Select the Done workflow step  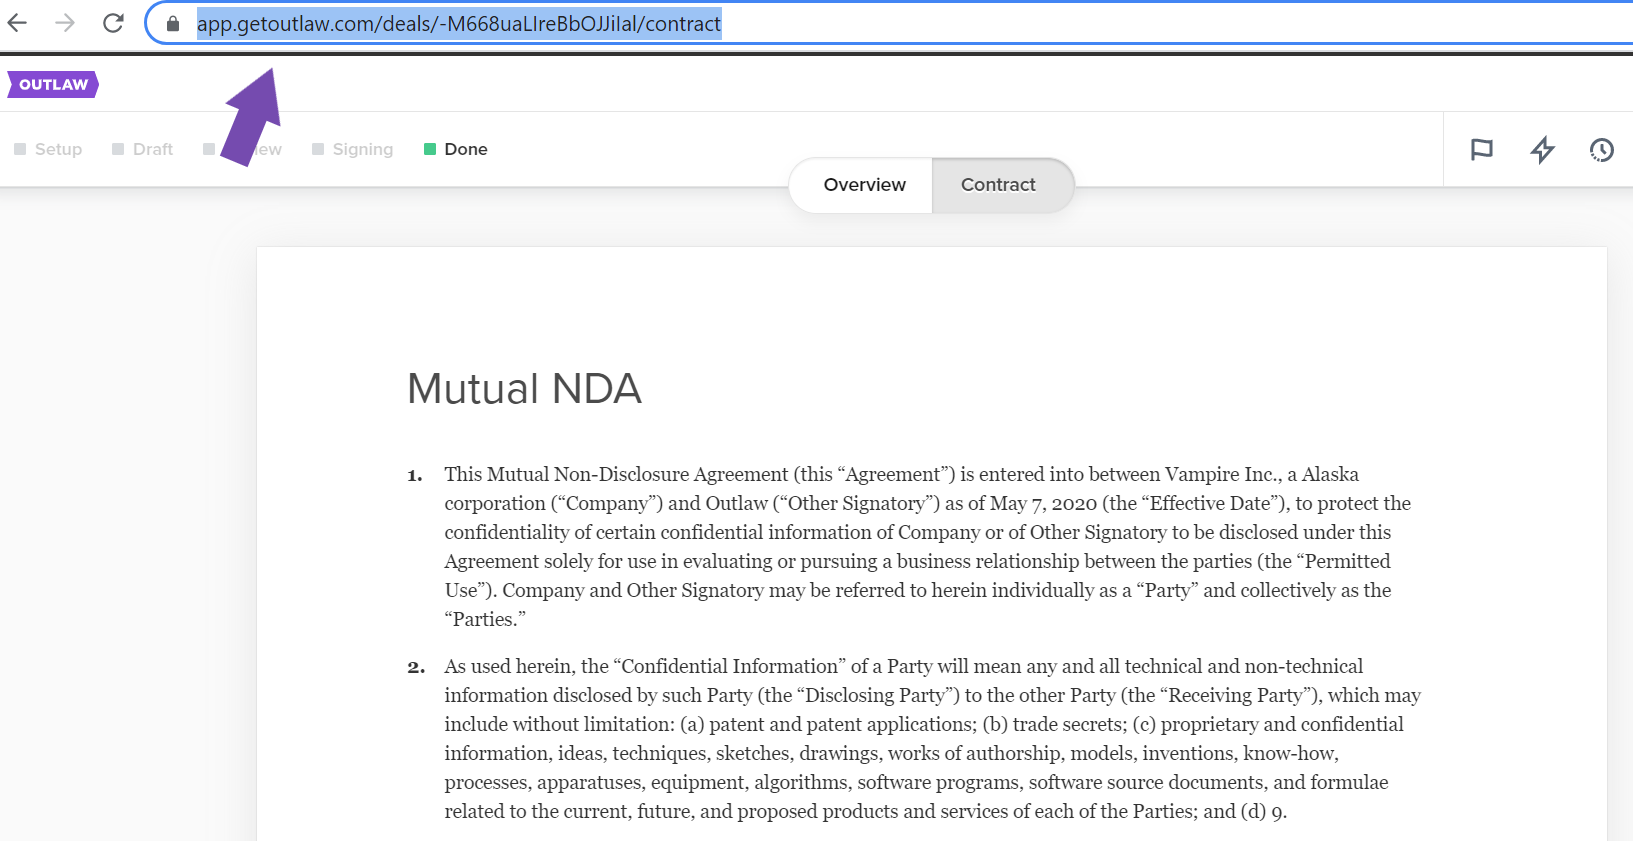[456, 149]
